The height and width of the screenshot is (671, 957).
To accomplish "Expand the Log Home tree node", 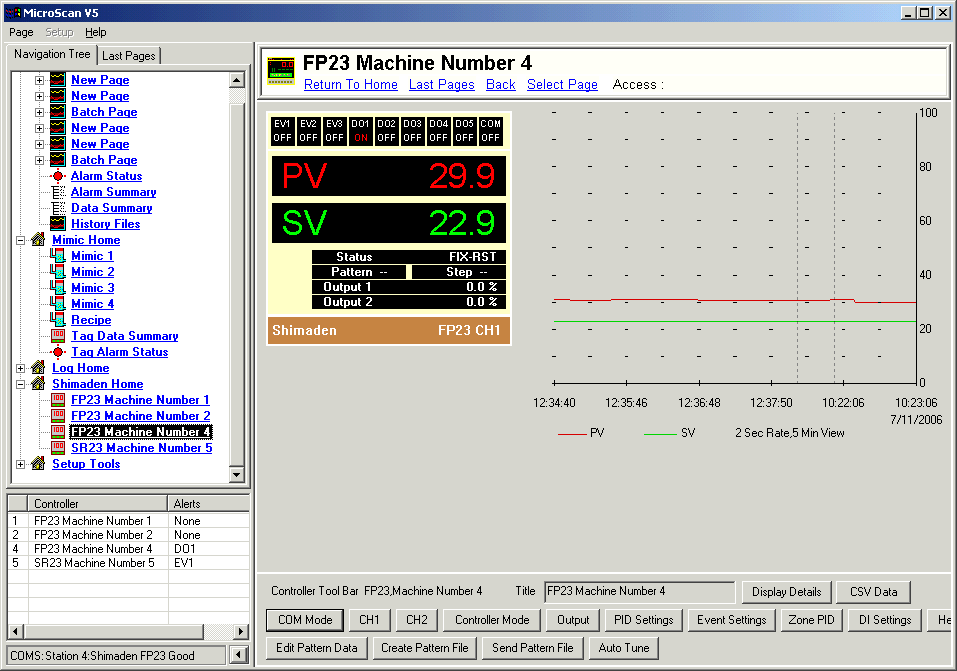I will (x=20, y=368).
